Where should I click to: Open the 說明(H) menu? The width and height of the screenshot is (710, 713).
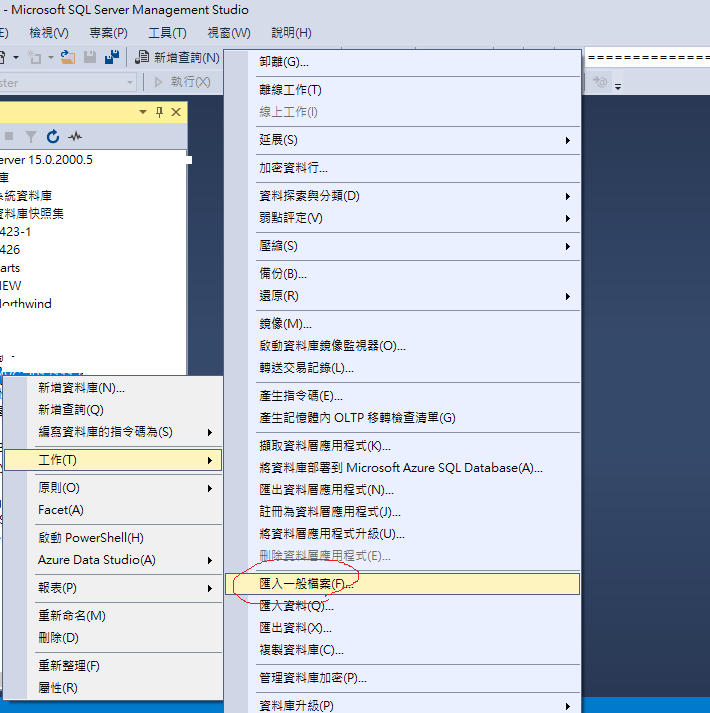click(x=291, y=33)
